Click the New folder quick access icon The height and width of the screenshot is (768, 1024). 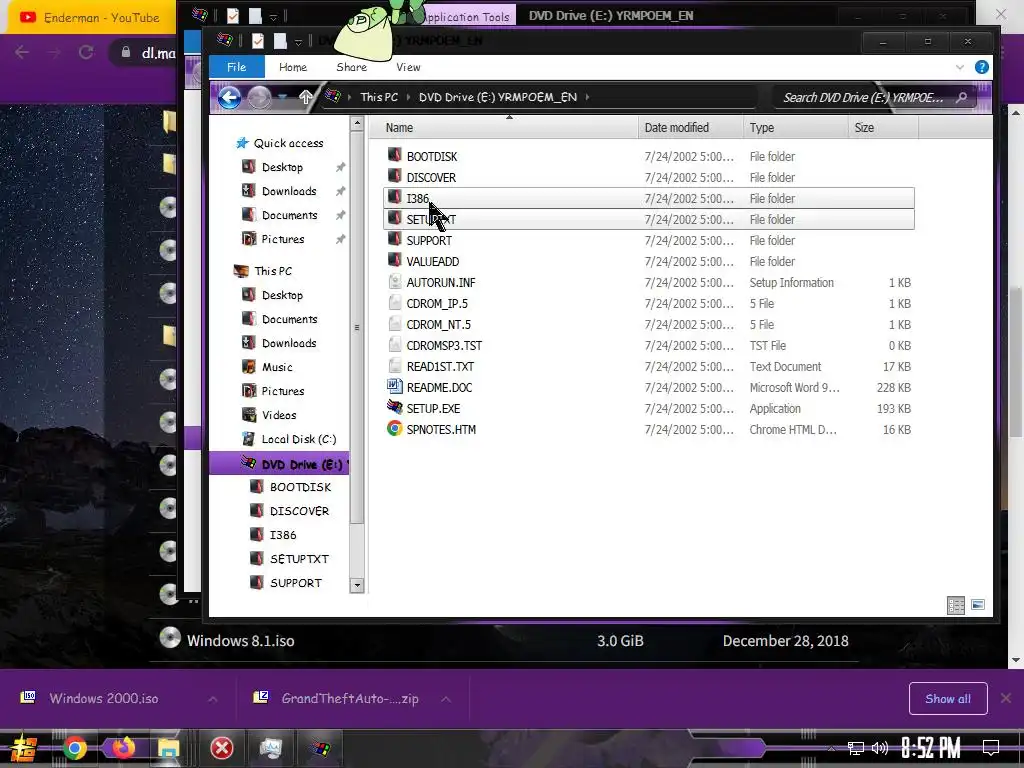pos(280,41)
